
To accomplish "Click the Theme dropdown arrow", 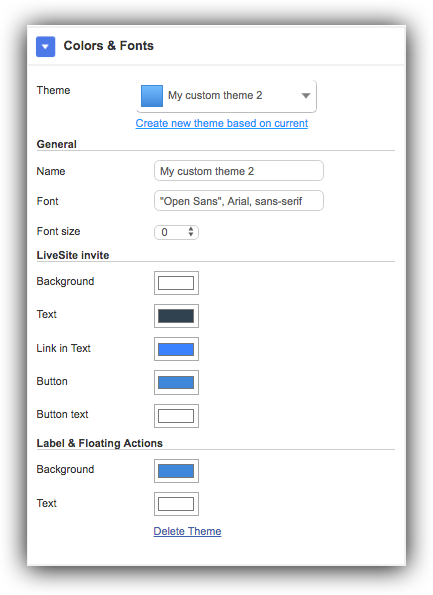I will point(306,96).
